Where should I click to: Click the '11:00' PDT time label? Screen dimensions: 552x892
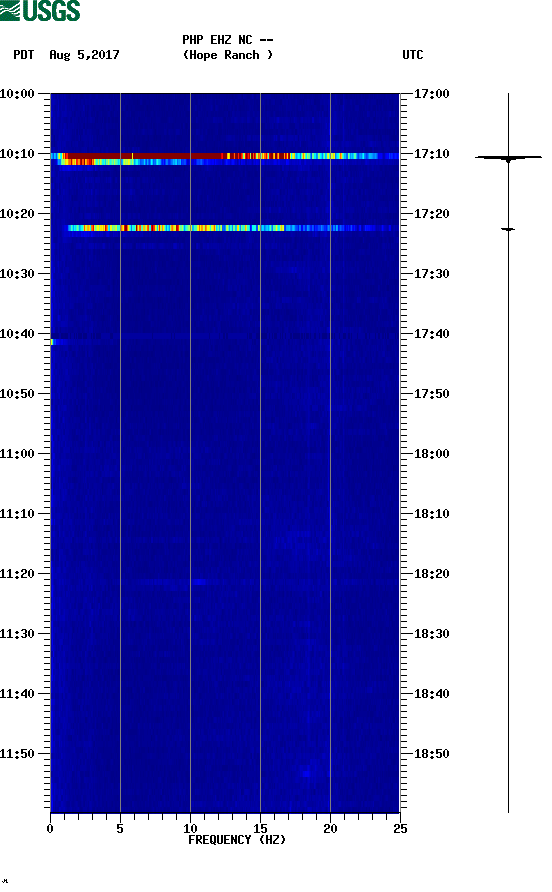coord(17,454)
